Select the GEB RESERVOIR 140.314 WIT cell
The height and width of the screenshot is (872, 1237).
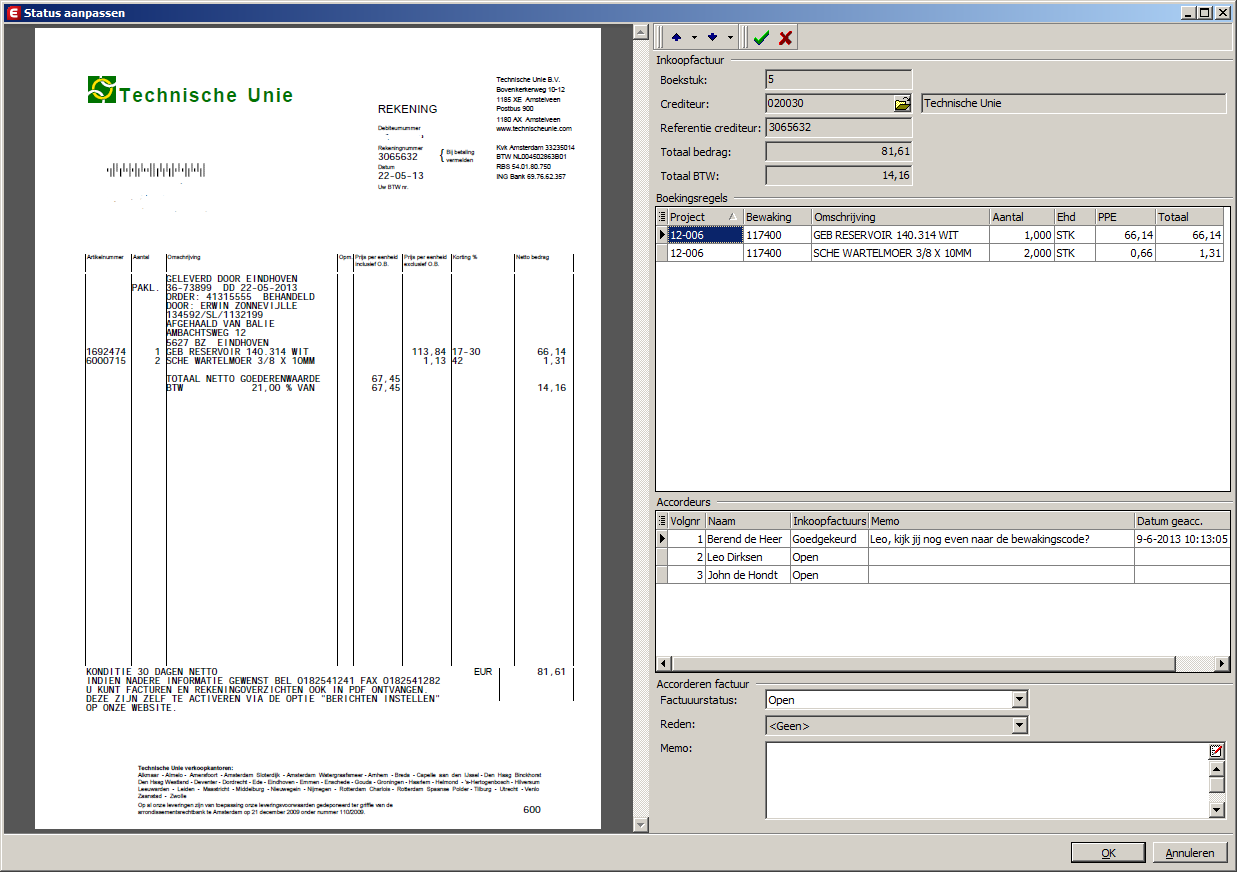pos(900,235)
